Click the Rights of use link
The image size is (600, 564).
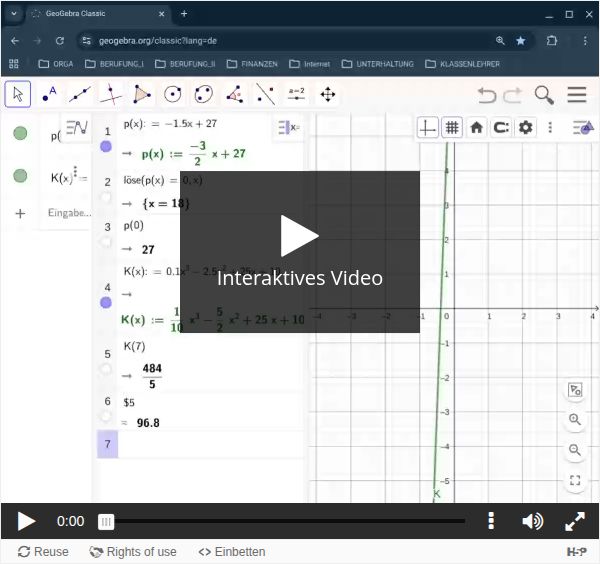(x=133, y=552)
